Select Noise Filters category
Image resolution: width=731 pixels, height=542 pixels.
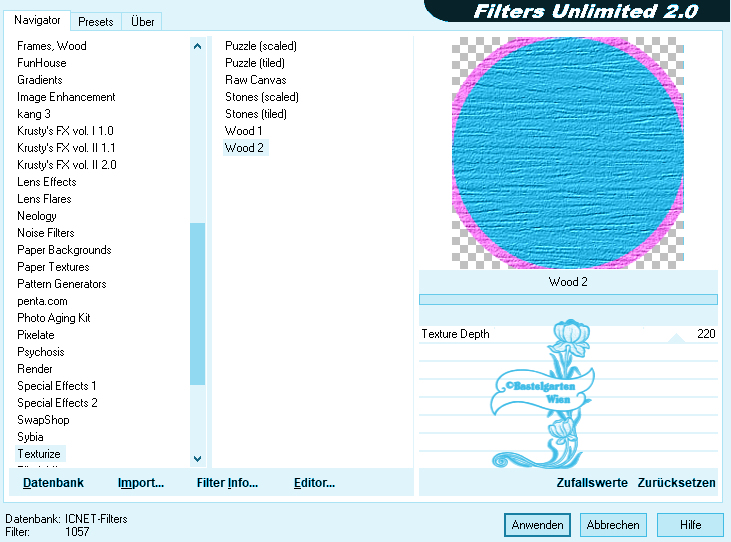[46, 233]
